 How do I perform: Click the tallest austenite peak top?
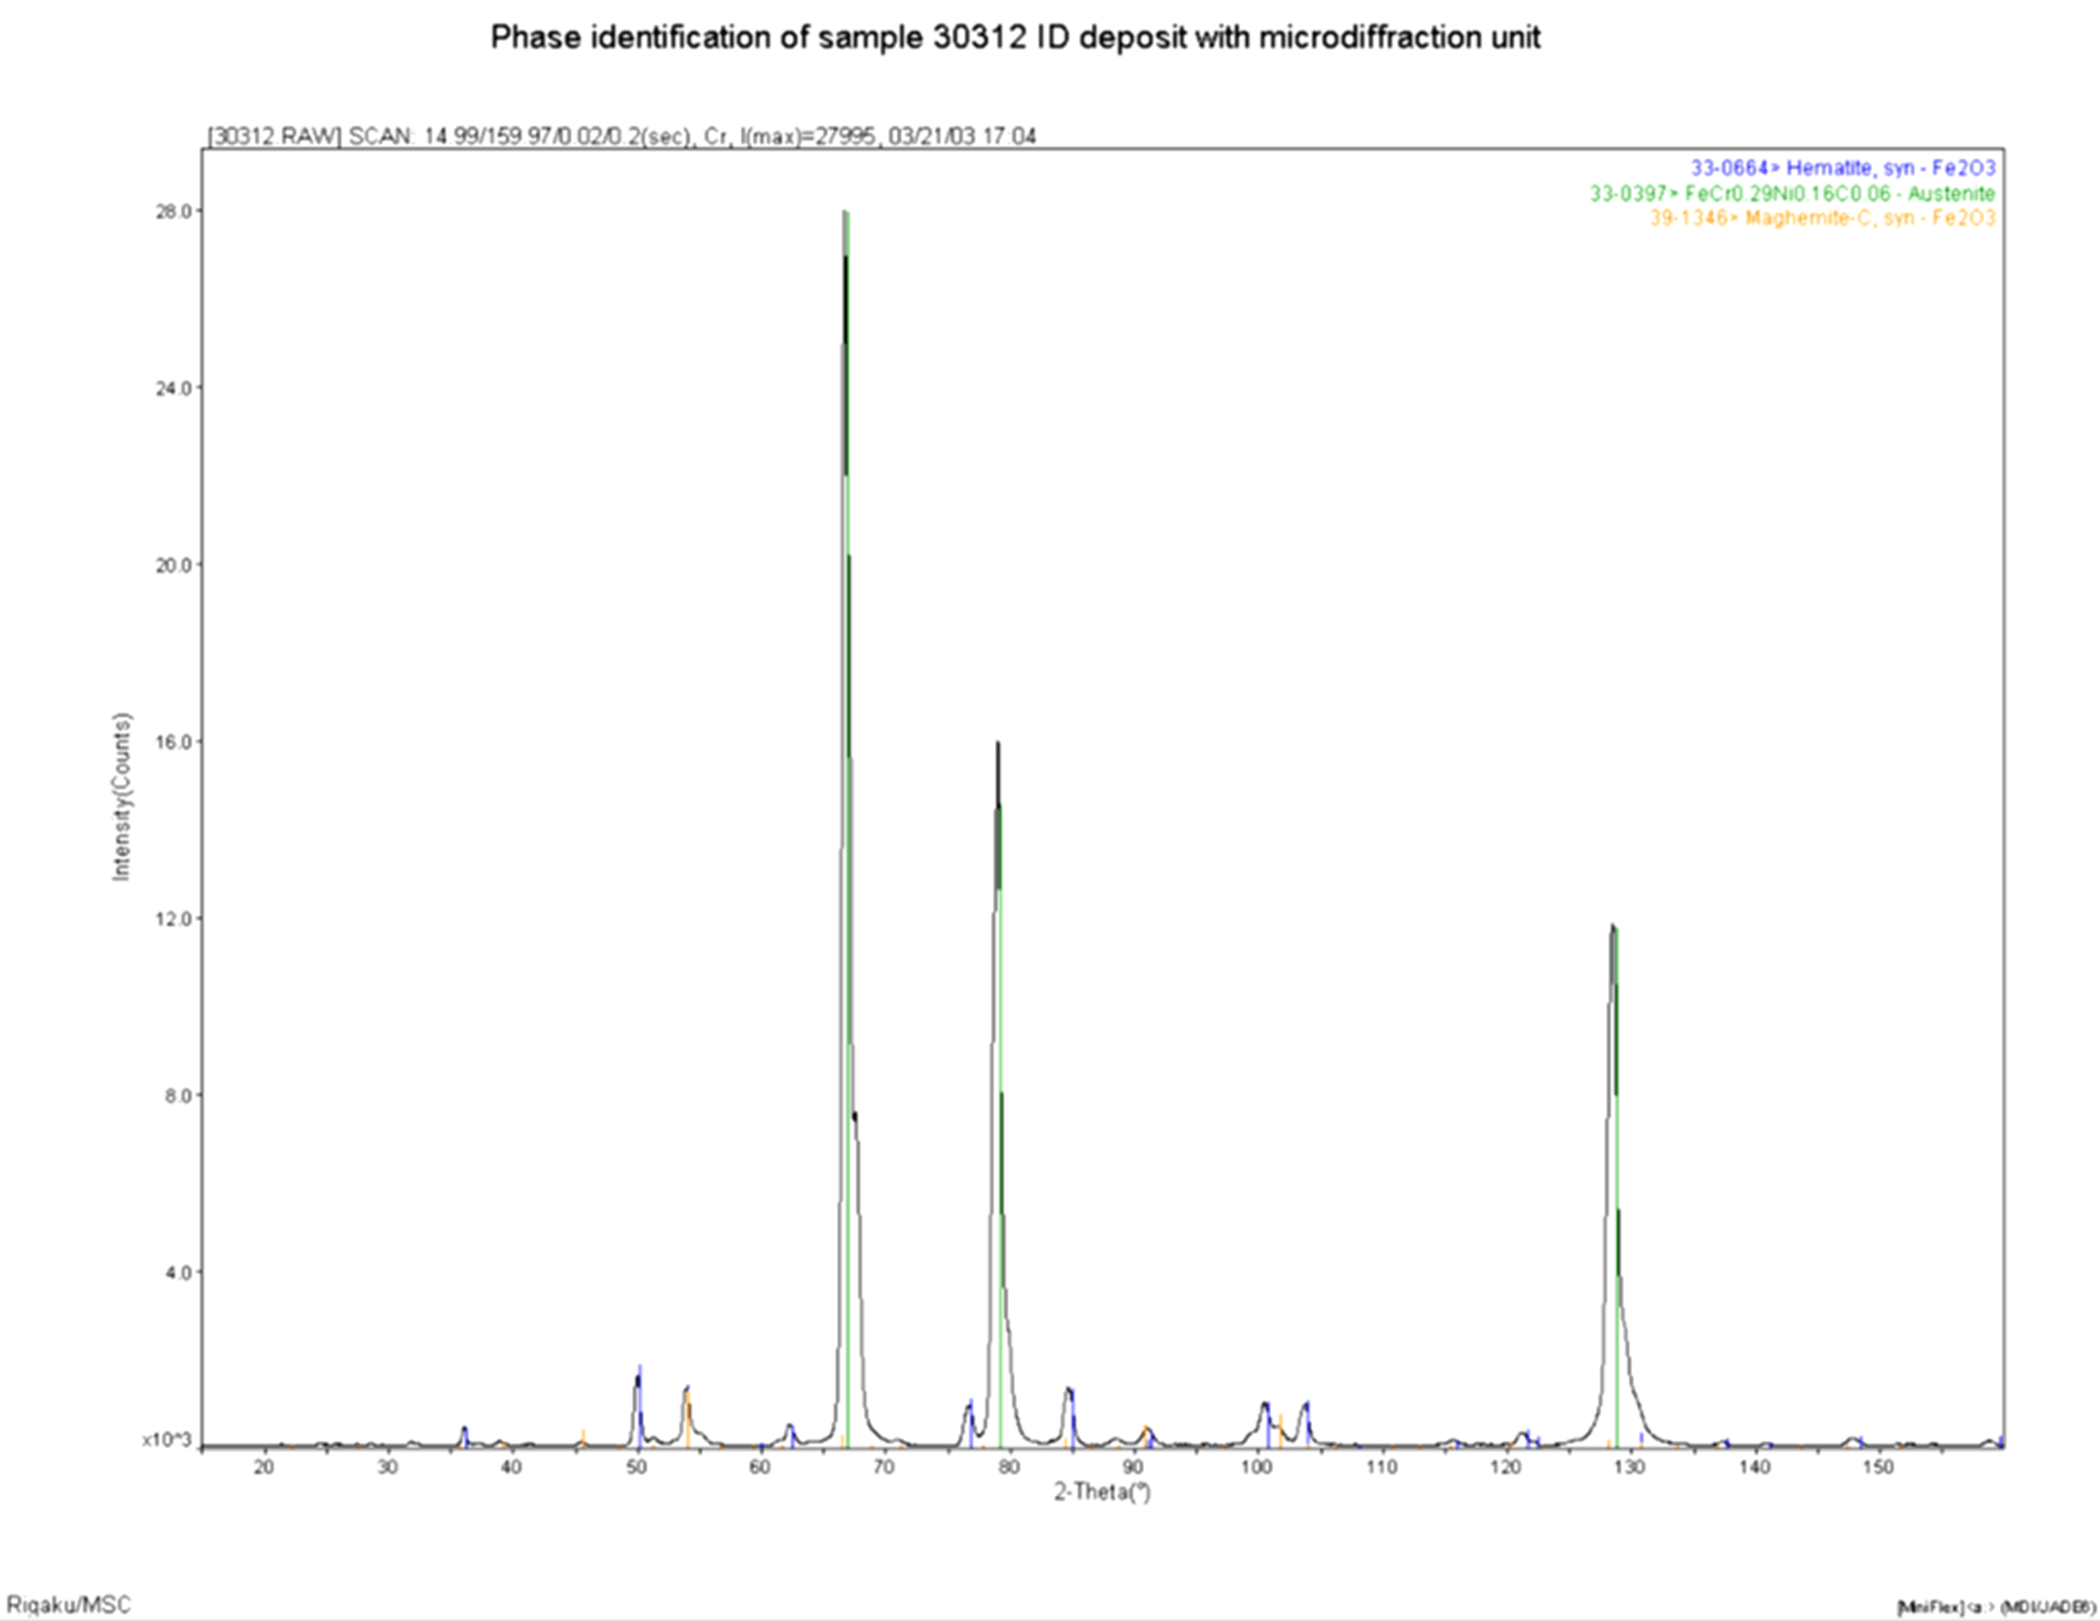pyautogui.click(x=846, y=213)
